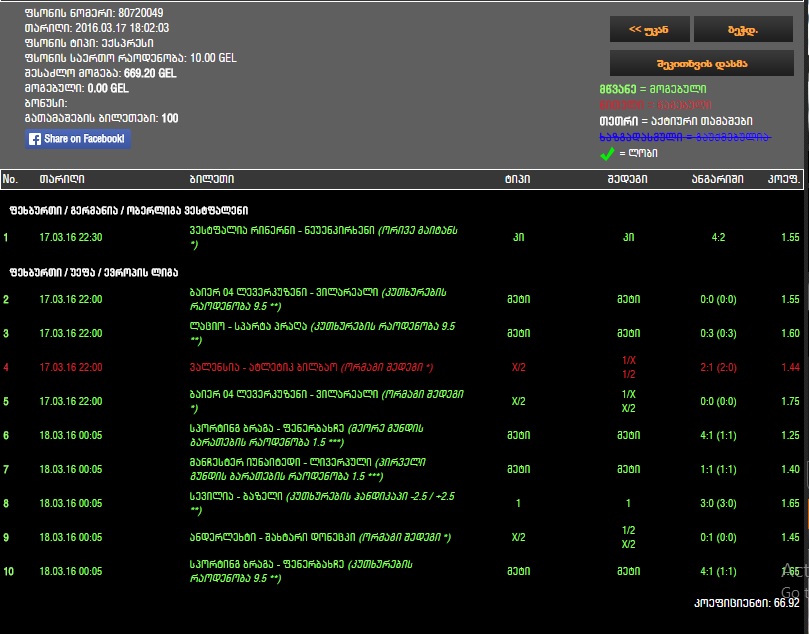The width and height of the screenshot is (809, 634).
Task: Click the total coefficient 66.92 value
Action: pyautogui.click(x=786, y=603)
